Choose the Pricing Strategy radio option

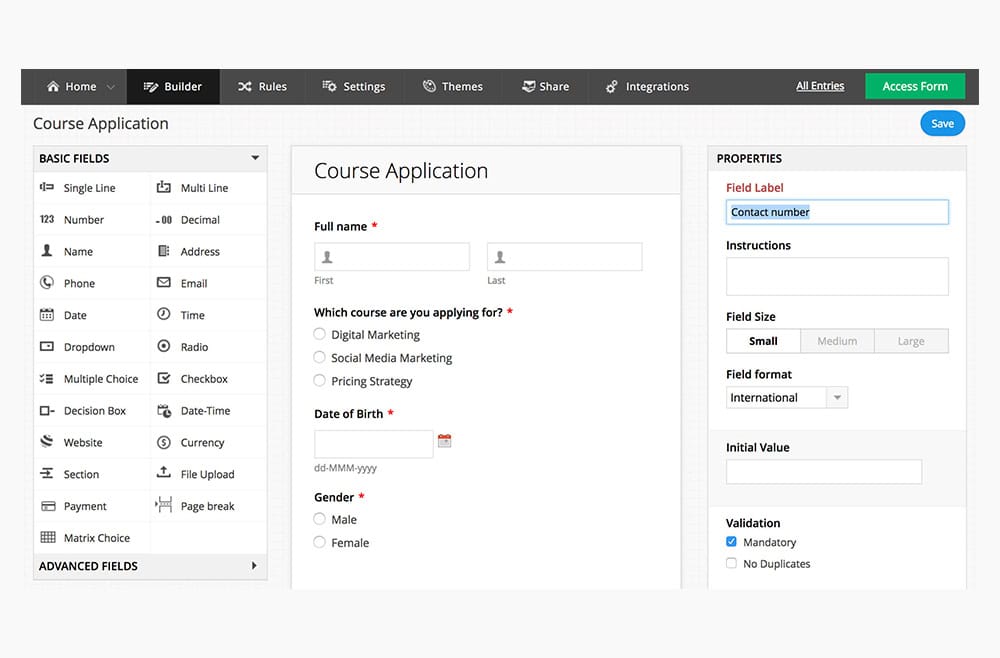320,381
